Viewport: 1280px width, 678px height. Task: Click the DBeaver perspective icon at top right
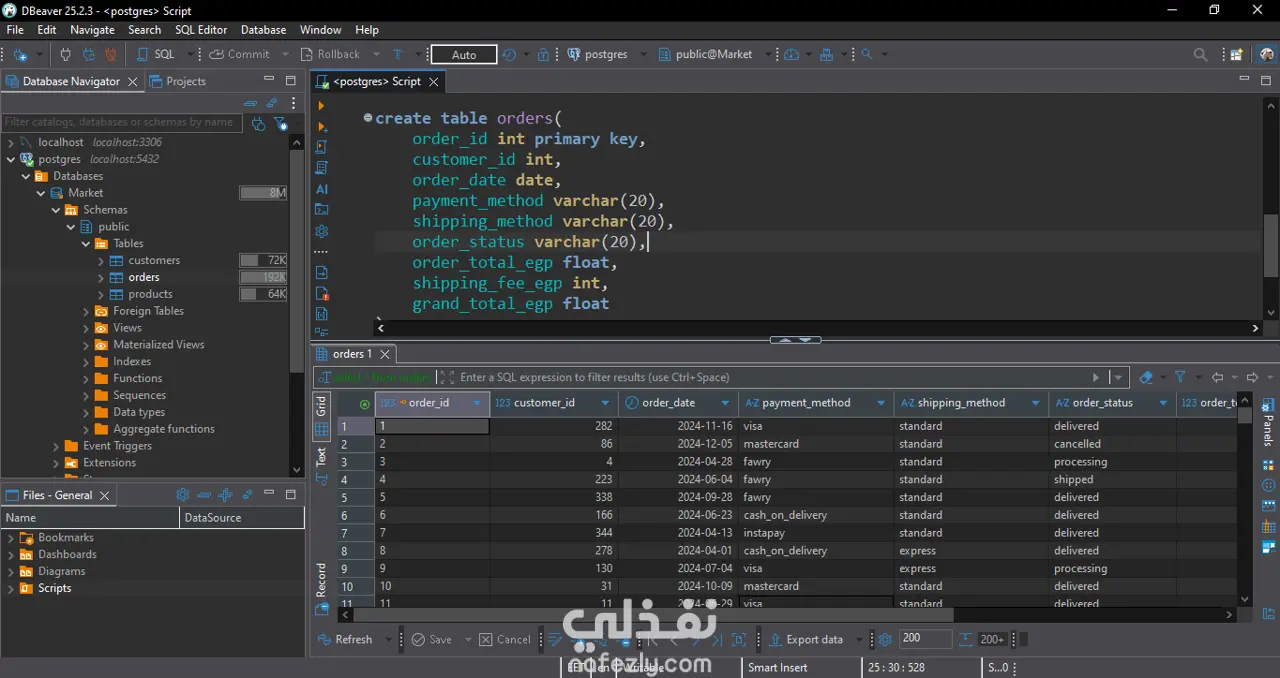point(1267,55)
